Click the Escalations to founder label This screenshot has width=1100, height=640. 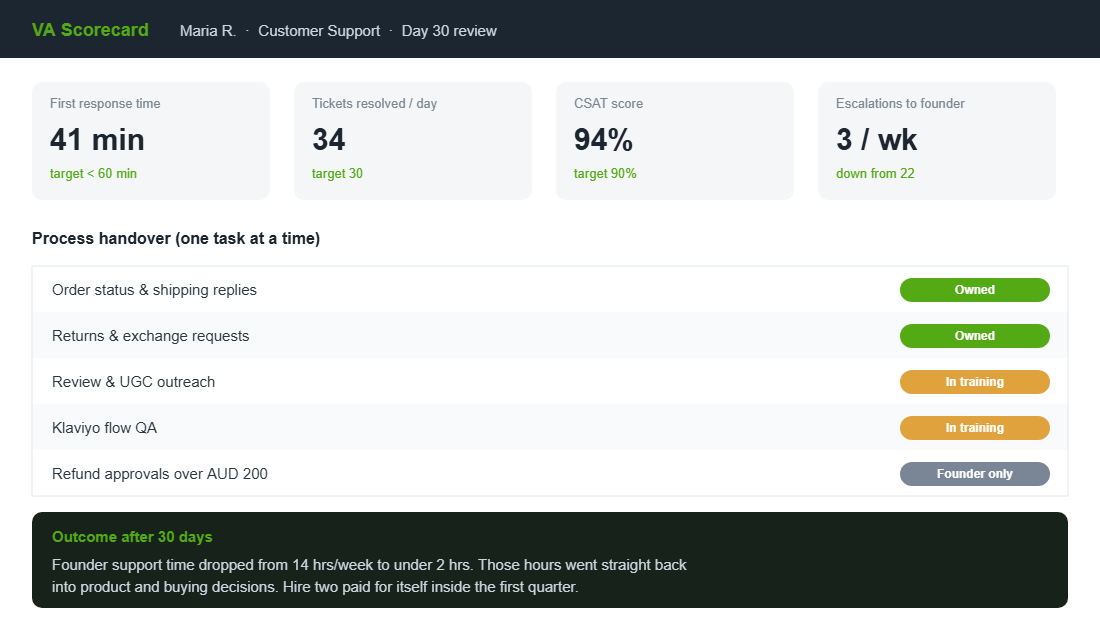point(900,103)
